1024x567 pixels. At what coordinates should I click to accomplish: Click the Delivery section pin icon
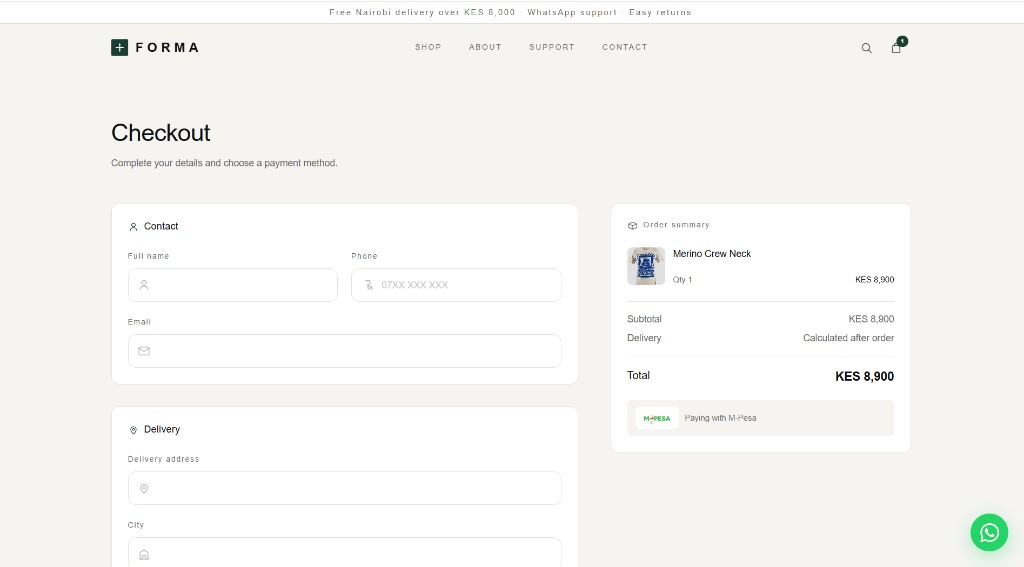coord(133,430)
